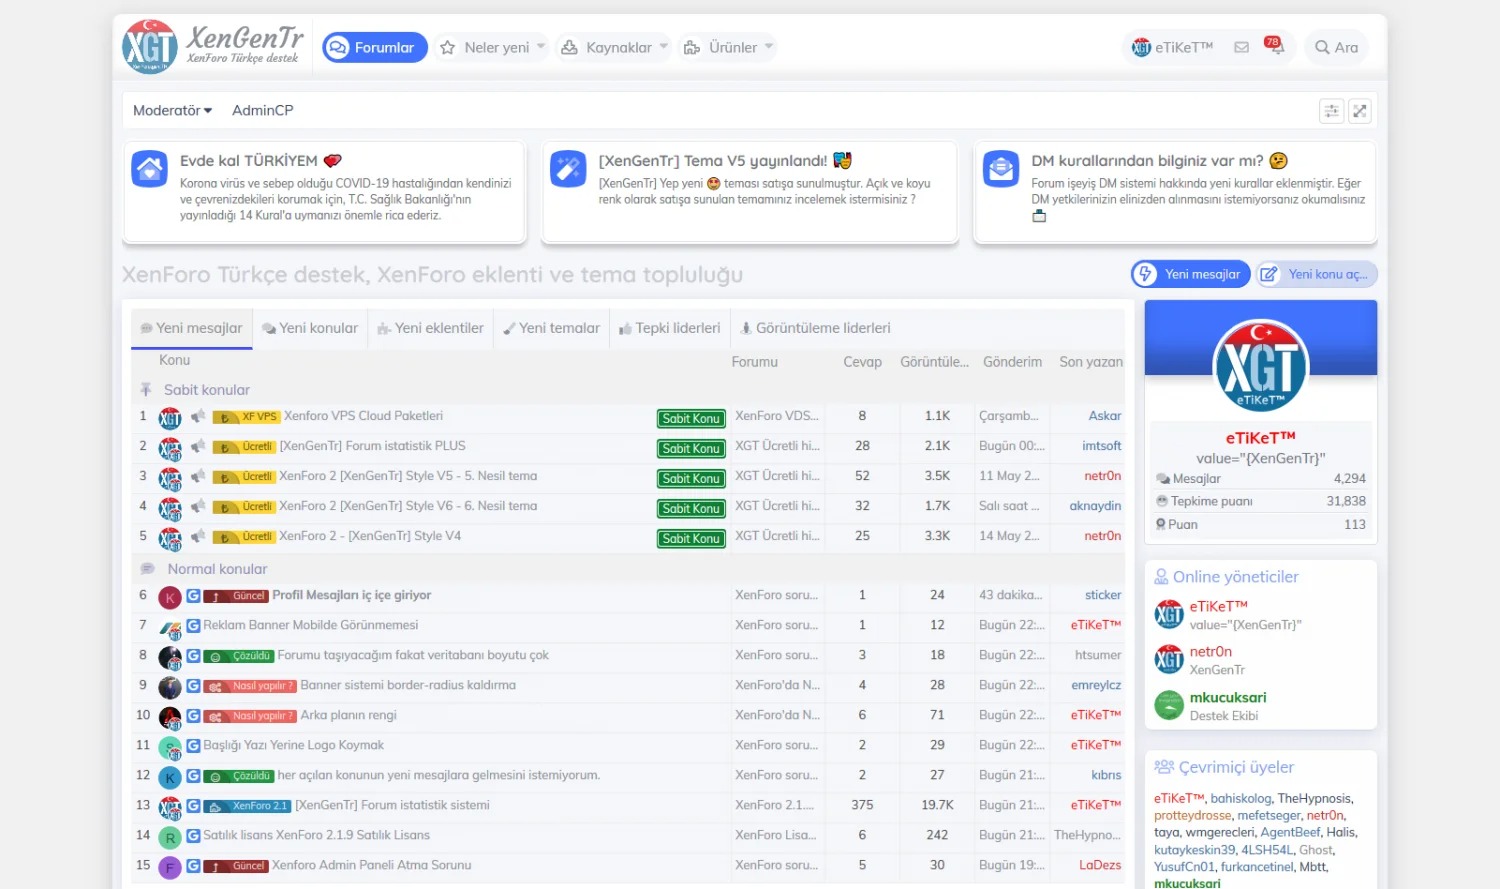Switch to the Yeni konular tab

310,328
